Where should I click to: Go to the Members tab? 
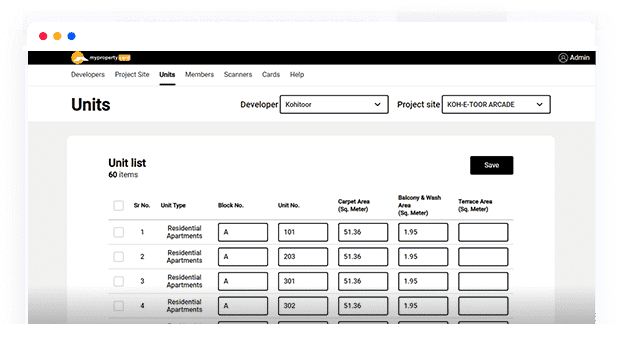point(199,74)
